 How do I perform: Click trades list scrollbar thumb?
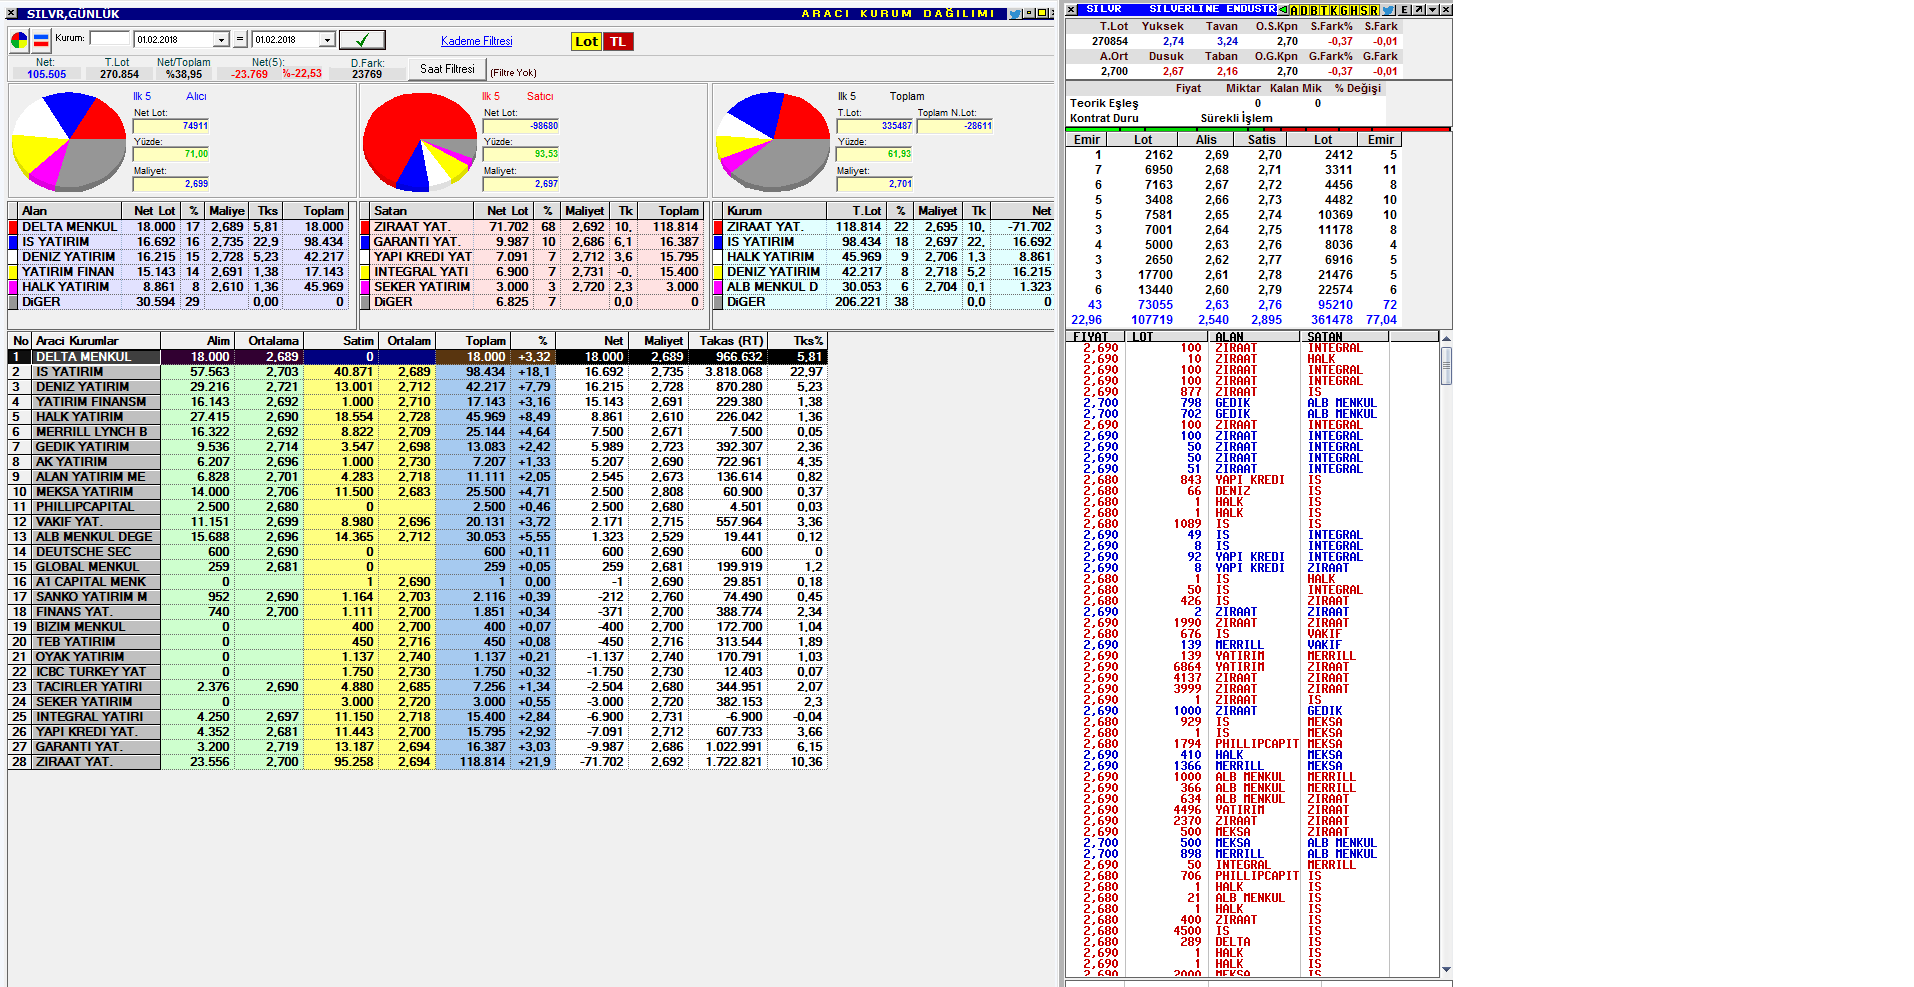1446,365
